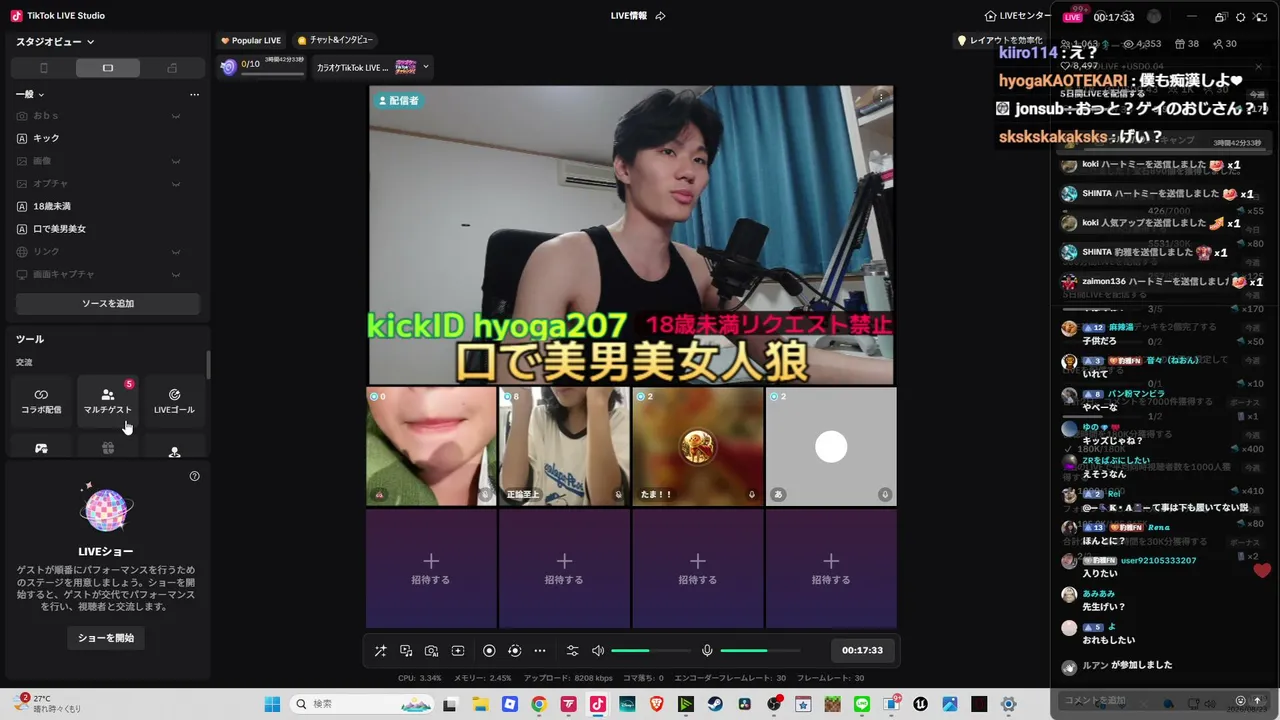The image size is (1280, 720).
Task: Click the chat window settings gear
Action: (1241, 17)
